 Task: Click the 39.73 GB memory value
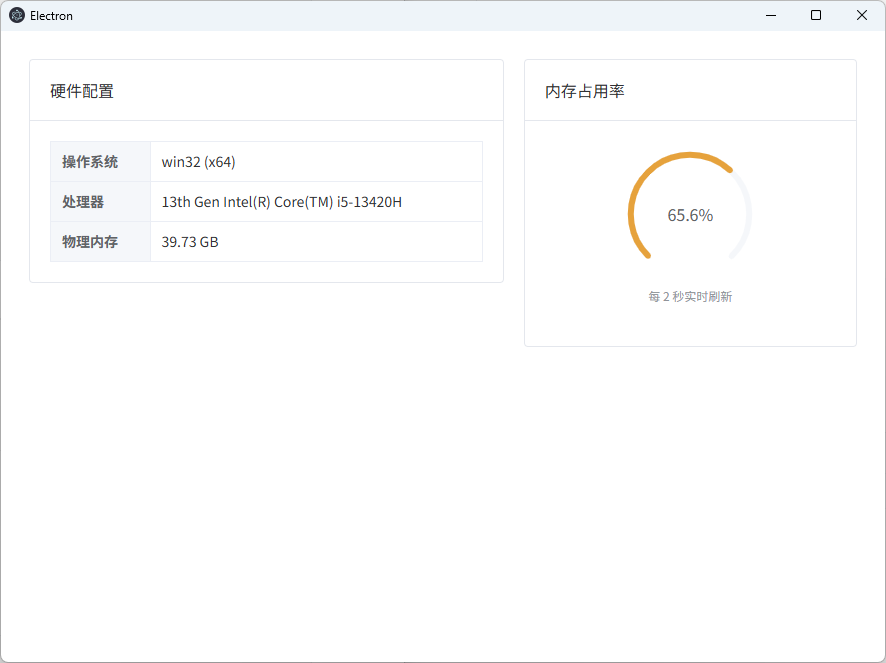190,242
